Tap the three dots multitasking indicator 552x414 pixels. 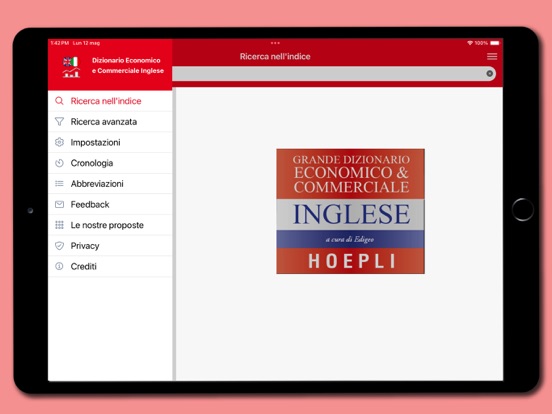coord(275,43)
